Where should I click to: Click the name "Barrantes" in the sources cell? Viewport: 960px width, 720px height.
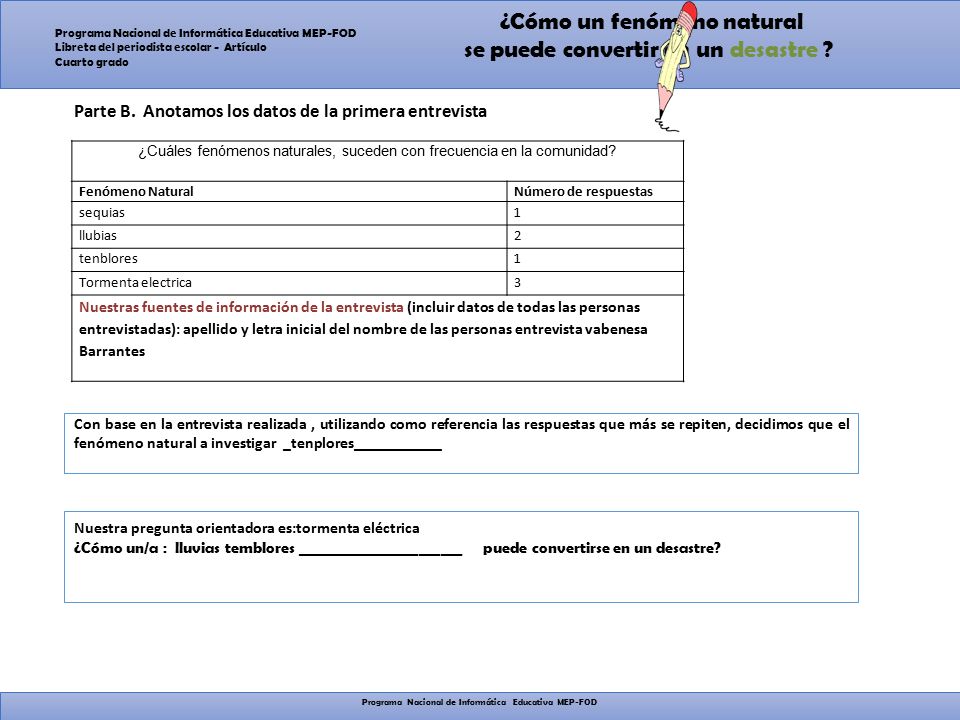[x=112, y=351]
